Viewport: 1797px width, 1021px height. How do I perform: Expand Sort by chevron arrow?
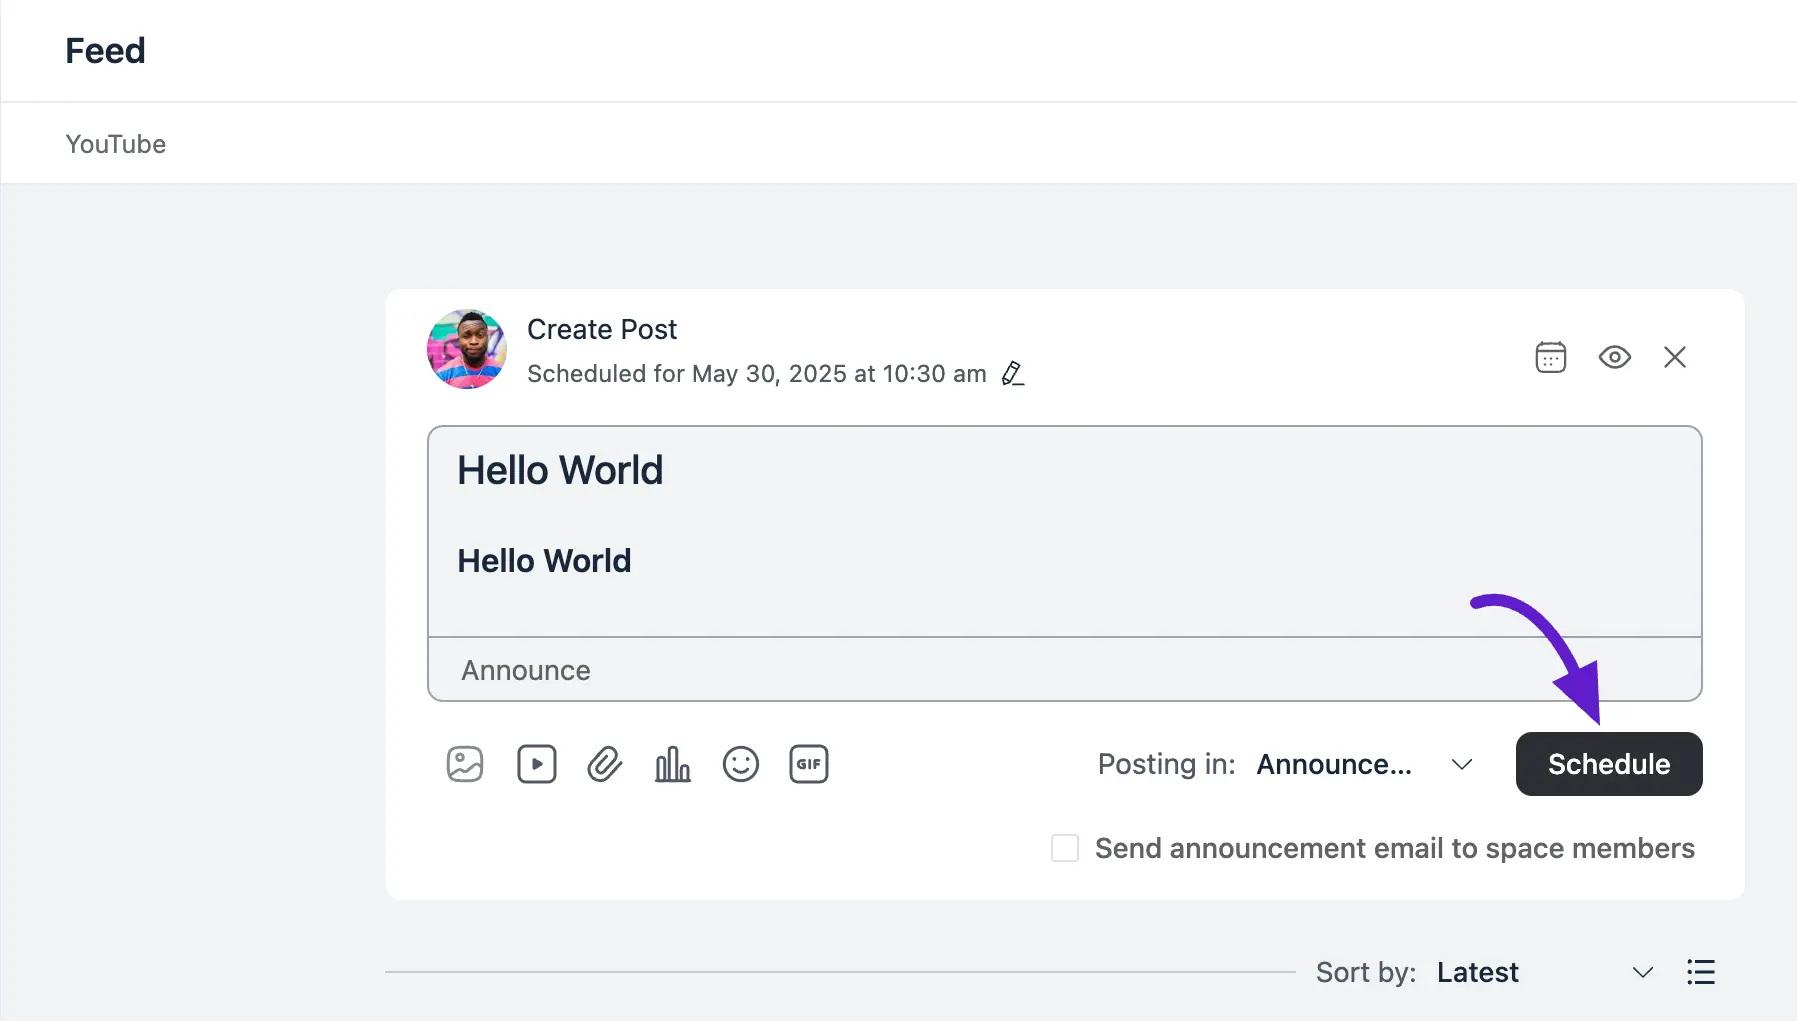(x=1643, y=972)
